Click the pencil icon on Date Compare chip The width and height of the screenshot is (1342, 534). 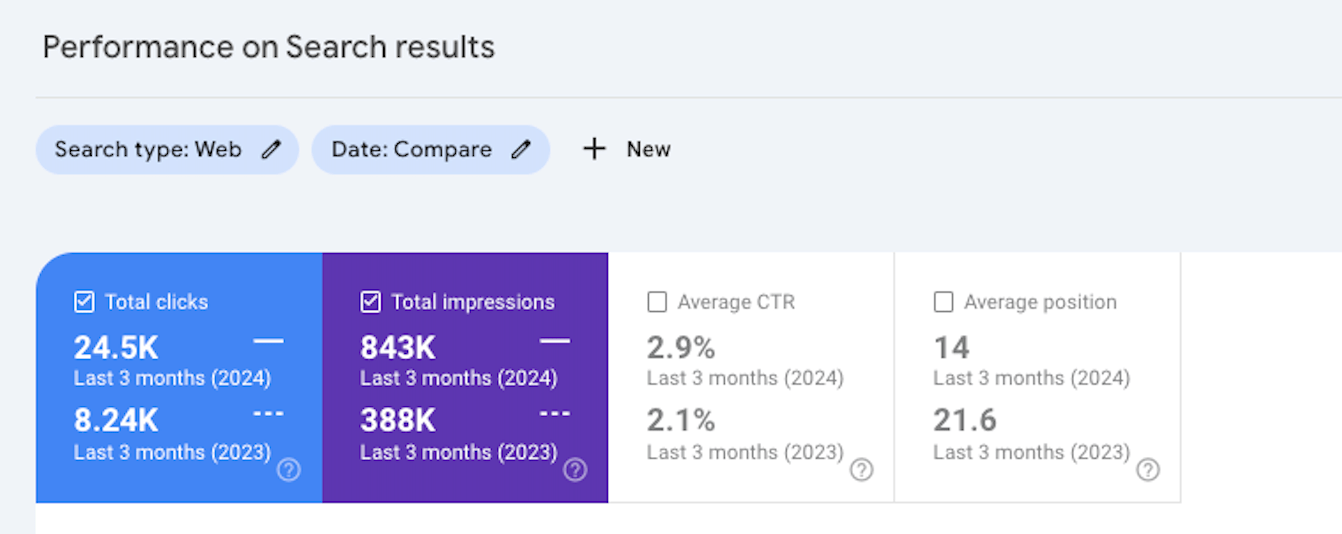[x=521, y=150]
